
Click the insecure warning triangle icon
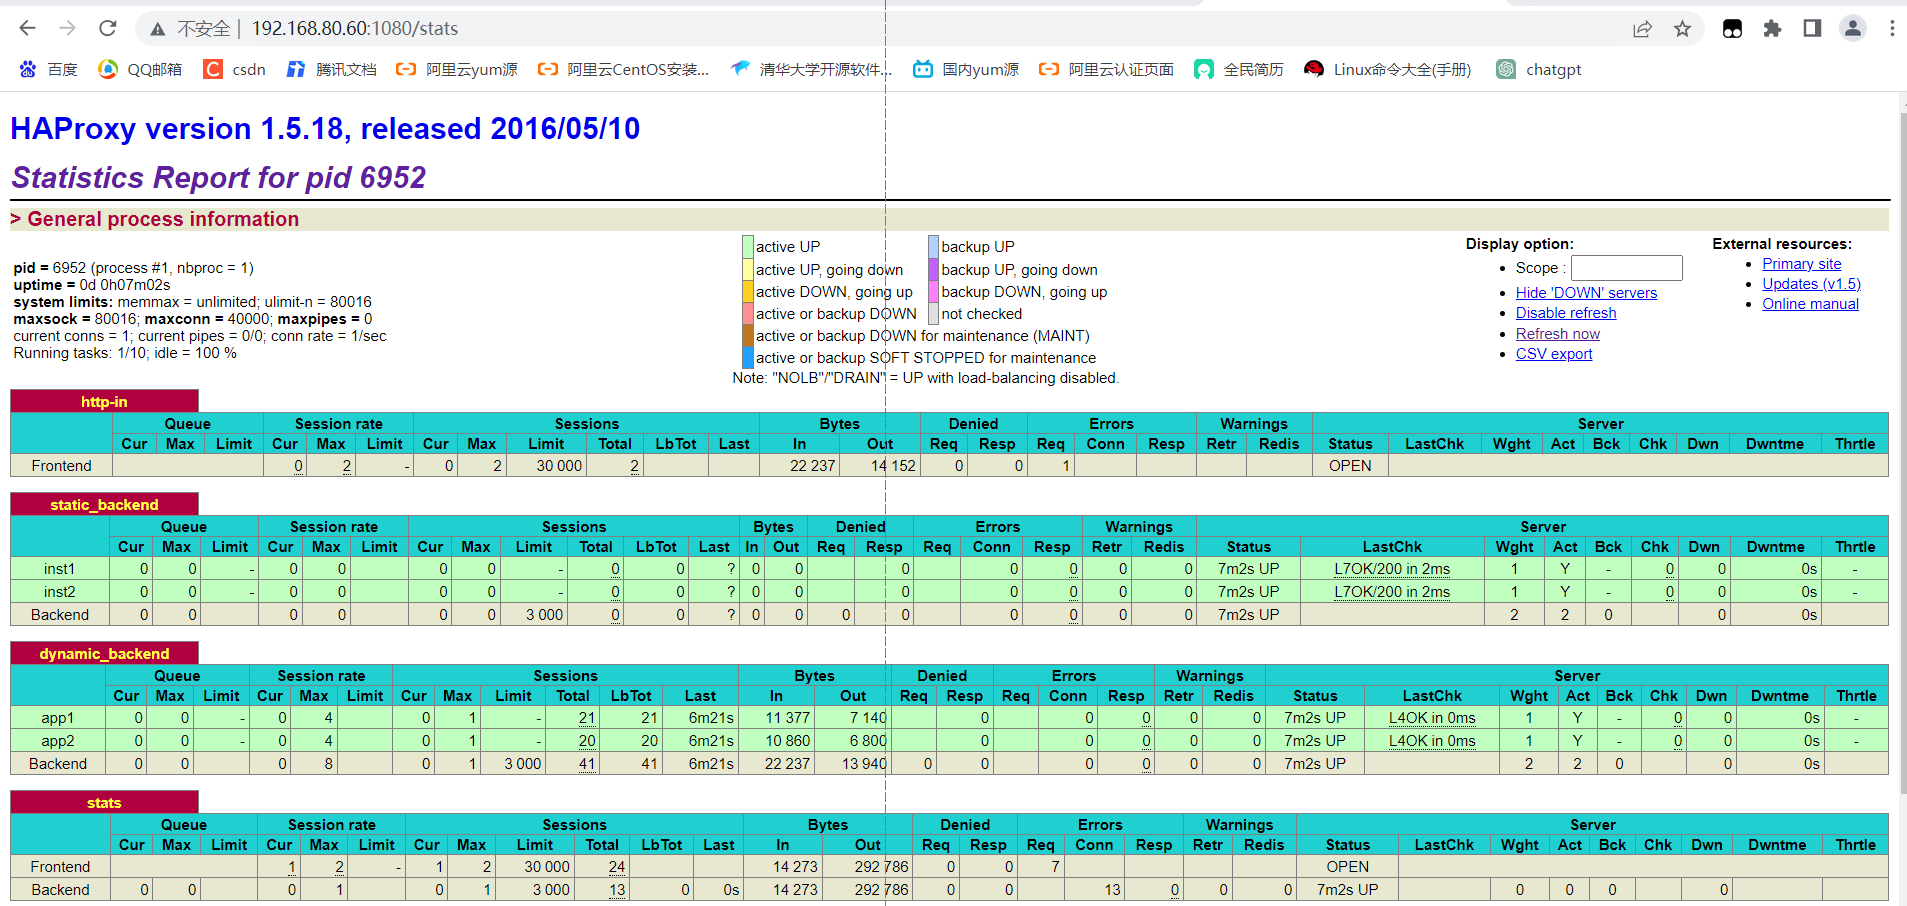tap(158, 29)
